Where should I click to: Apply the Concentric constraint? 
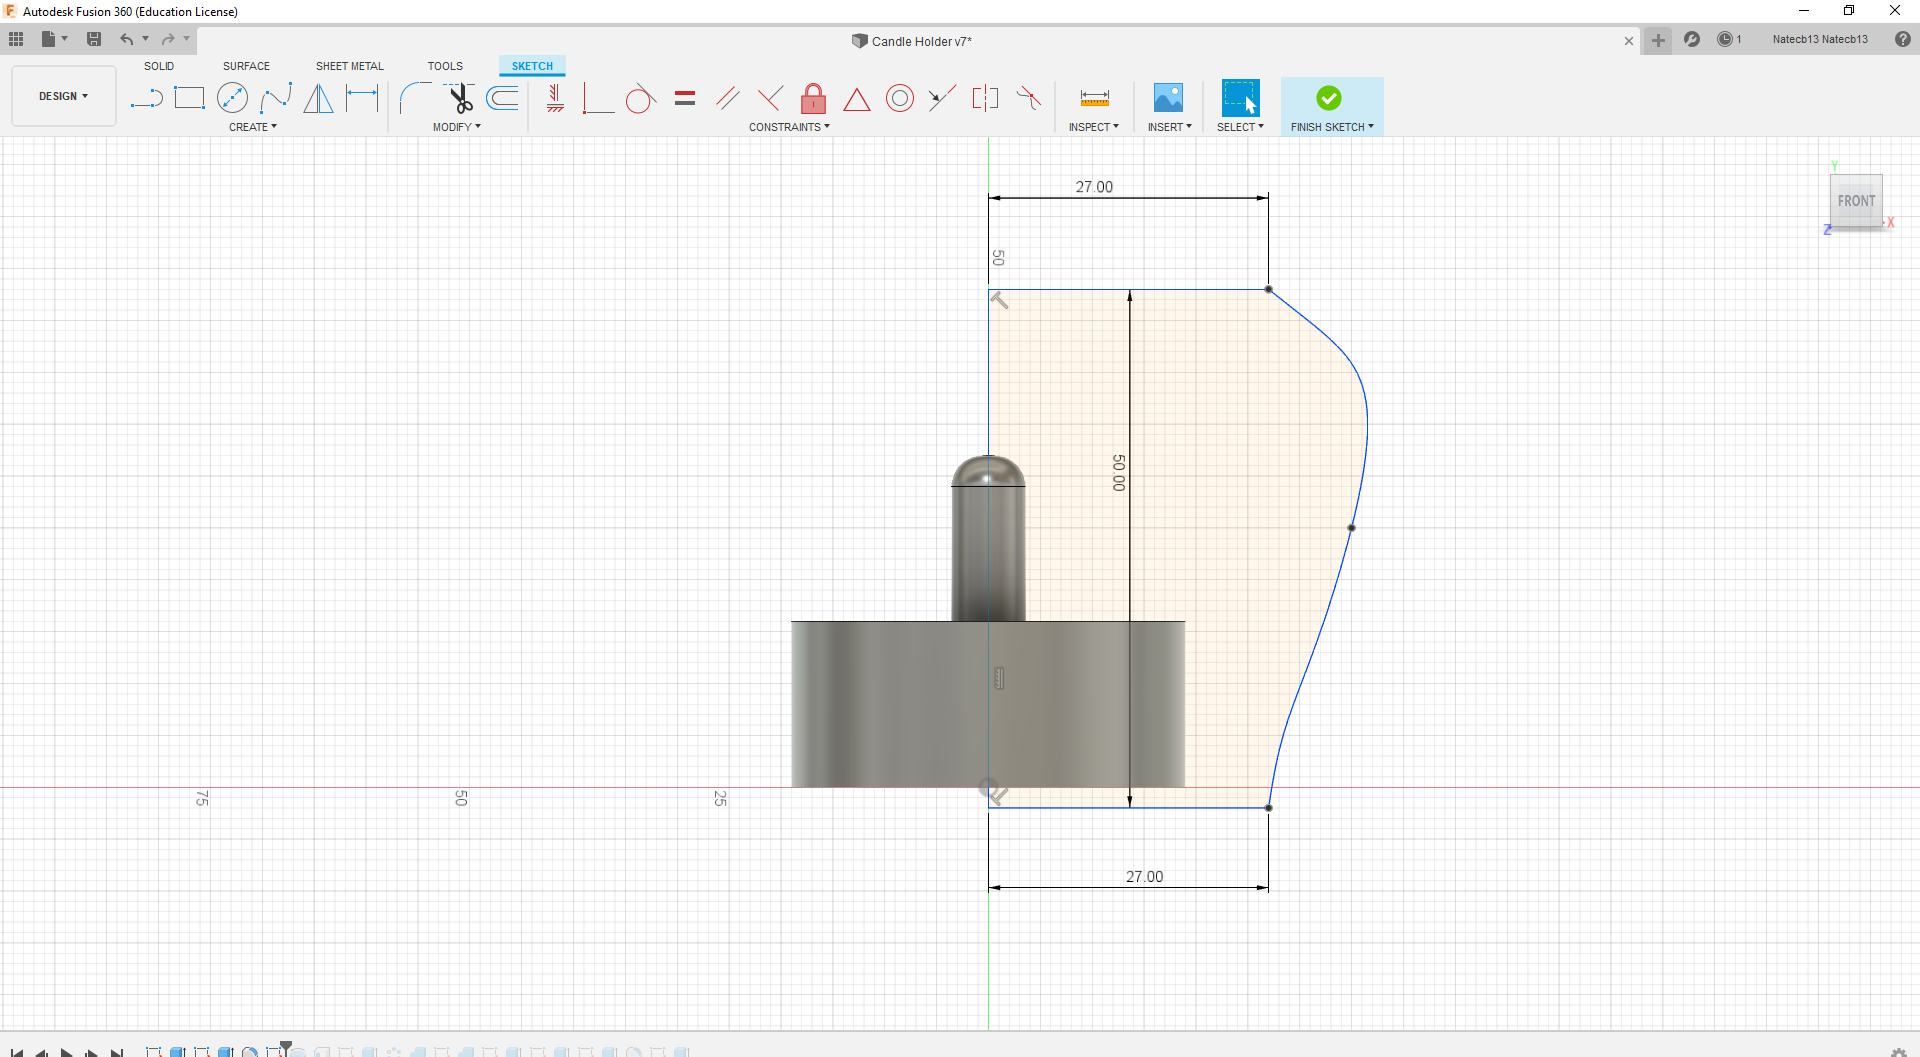(x=900, y=98)
